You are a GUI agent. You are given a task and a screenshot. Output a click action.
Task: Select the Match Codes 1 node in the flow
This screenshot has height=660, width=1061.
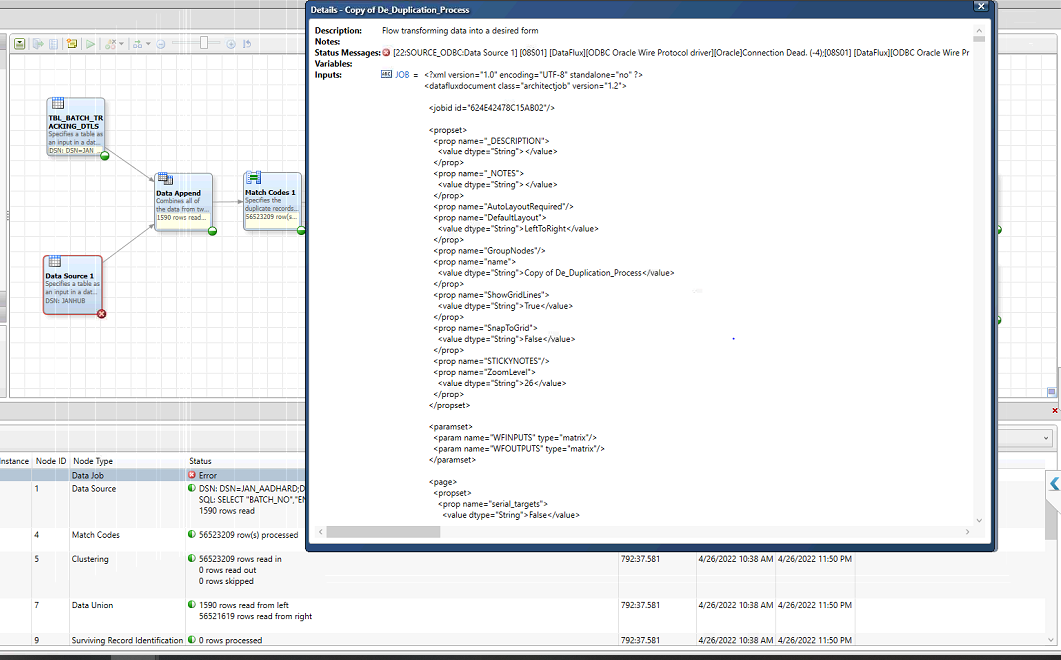[271, 200]
